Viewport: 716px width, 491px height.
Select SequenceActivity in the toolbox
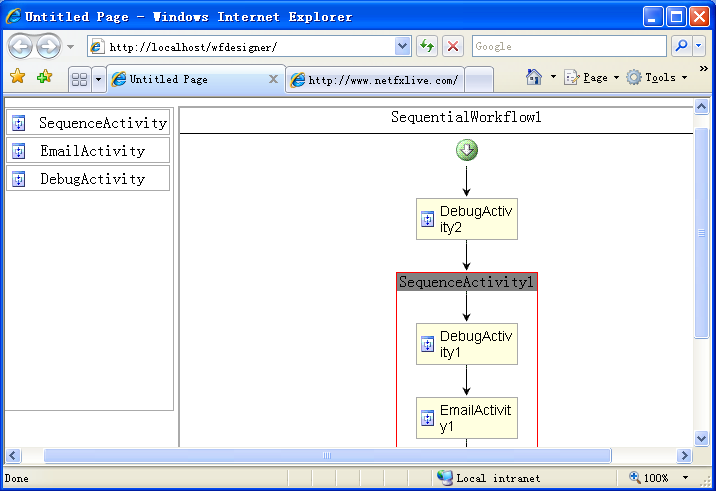pos(88,122)
